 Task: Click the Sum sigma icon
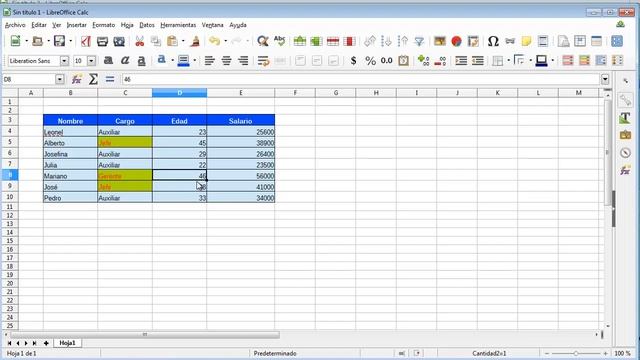coord(93,79)
